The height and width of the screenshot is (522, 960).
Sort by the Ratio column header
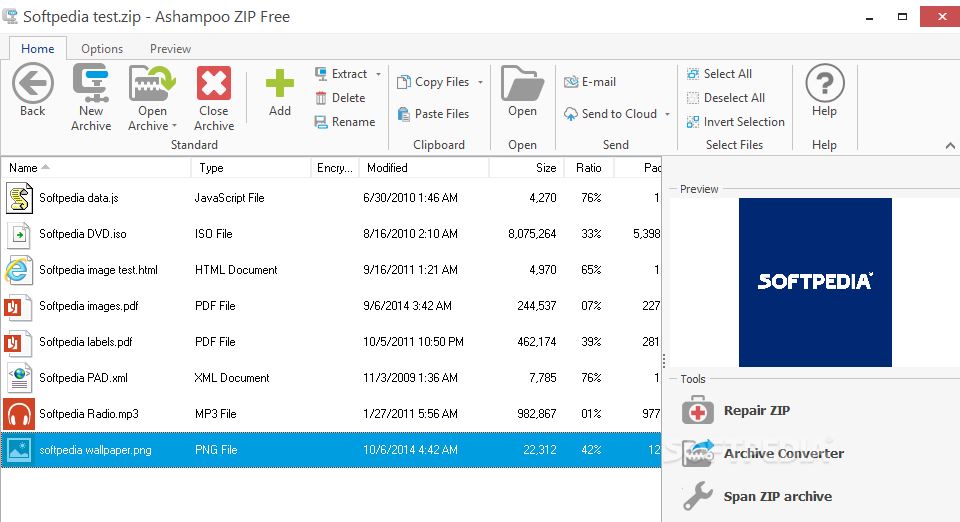pos(589,168)
